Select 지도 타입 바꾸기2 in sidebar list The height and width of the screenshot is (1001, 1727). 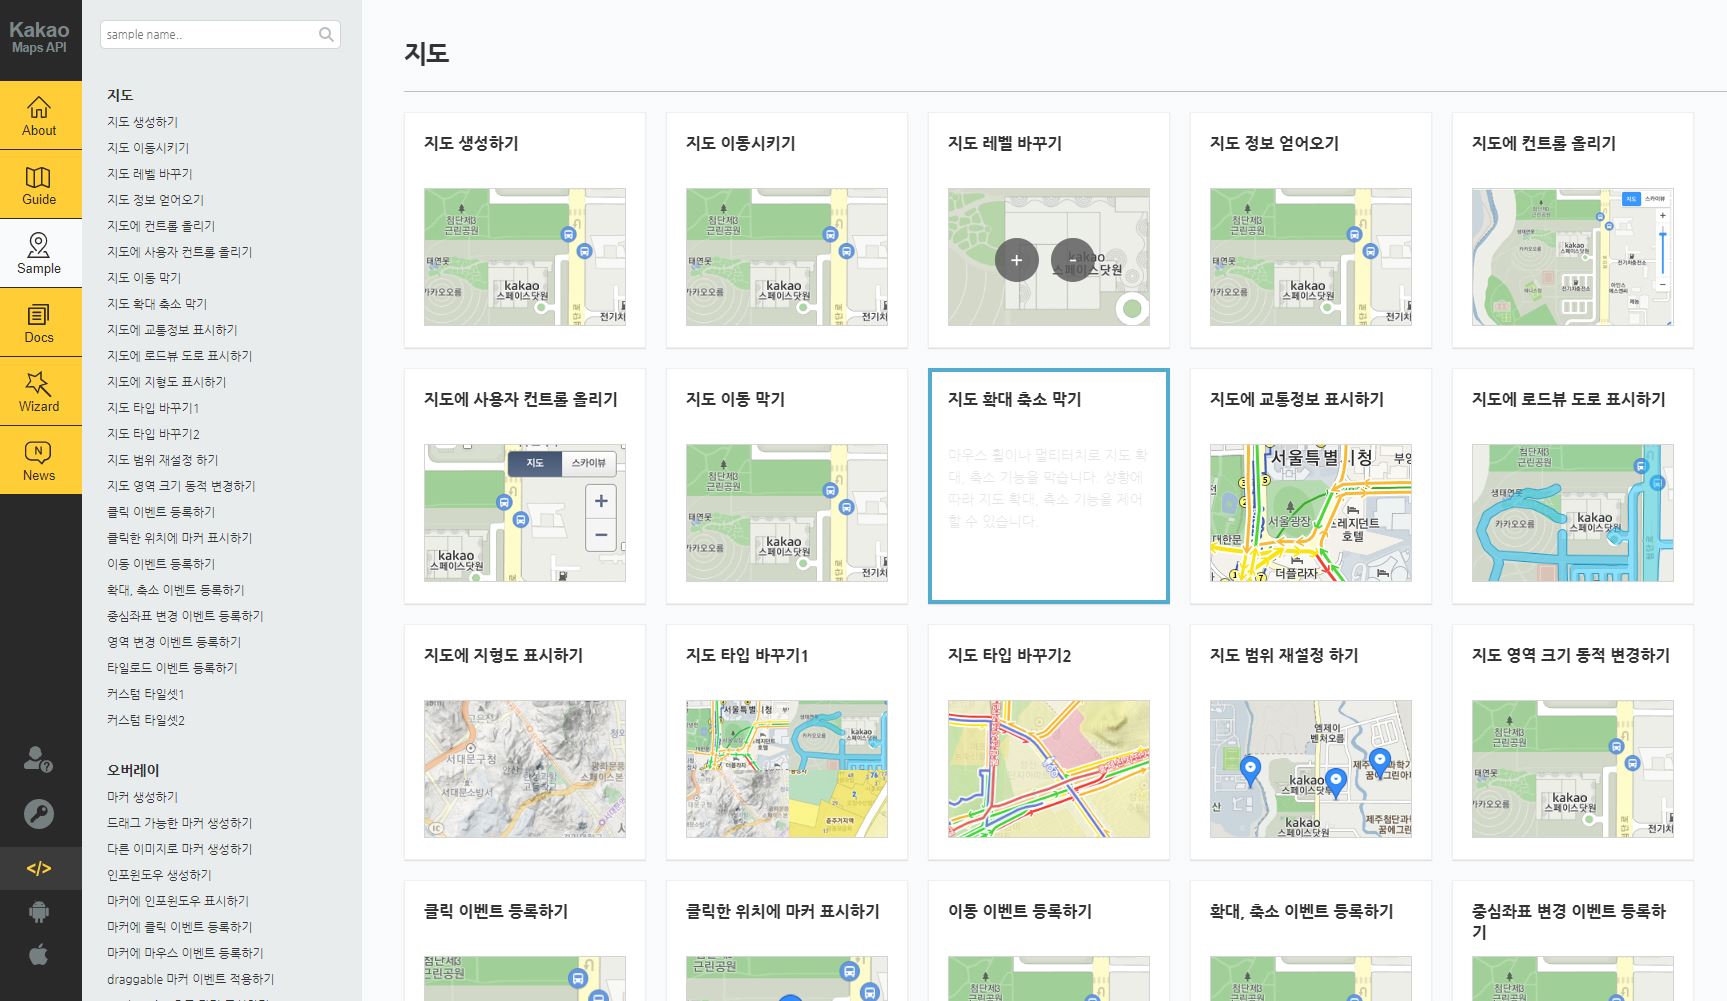pos(154,434)
